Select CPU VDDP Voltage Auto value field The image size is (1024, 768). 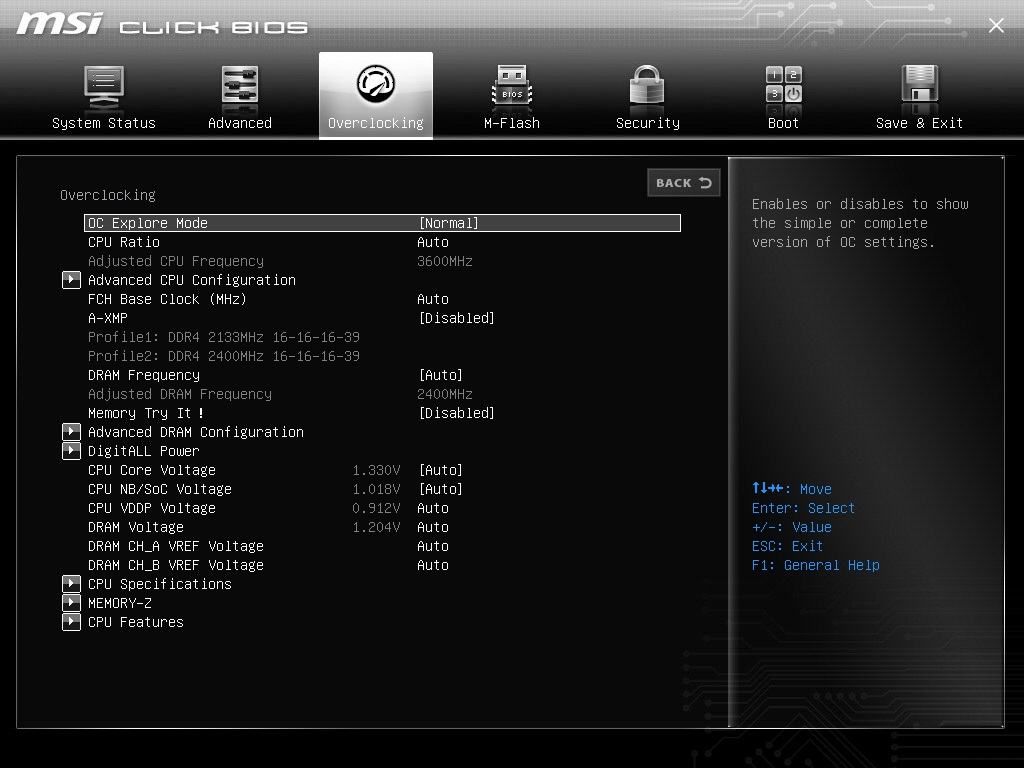pos(433,508)
